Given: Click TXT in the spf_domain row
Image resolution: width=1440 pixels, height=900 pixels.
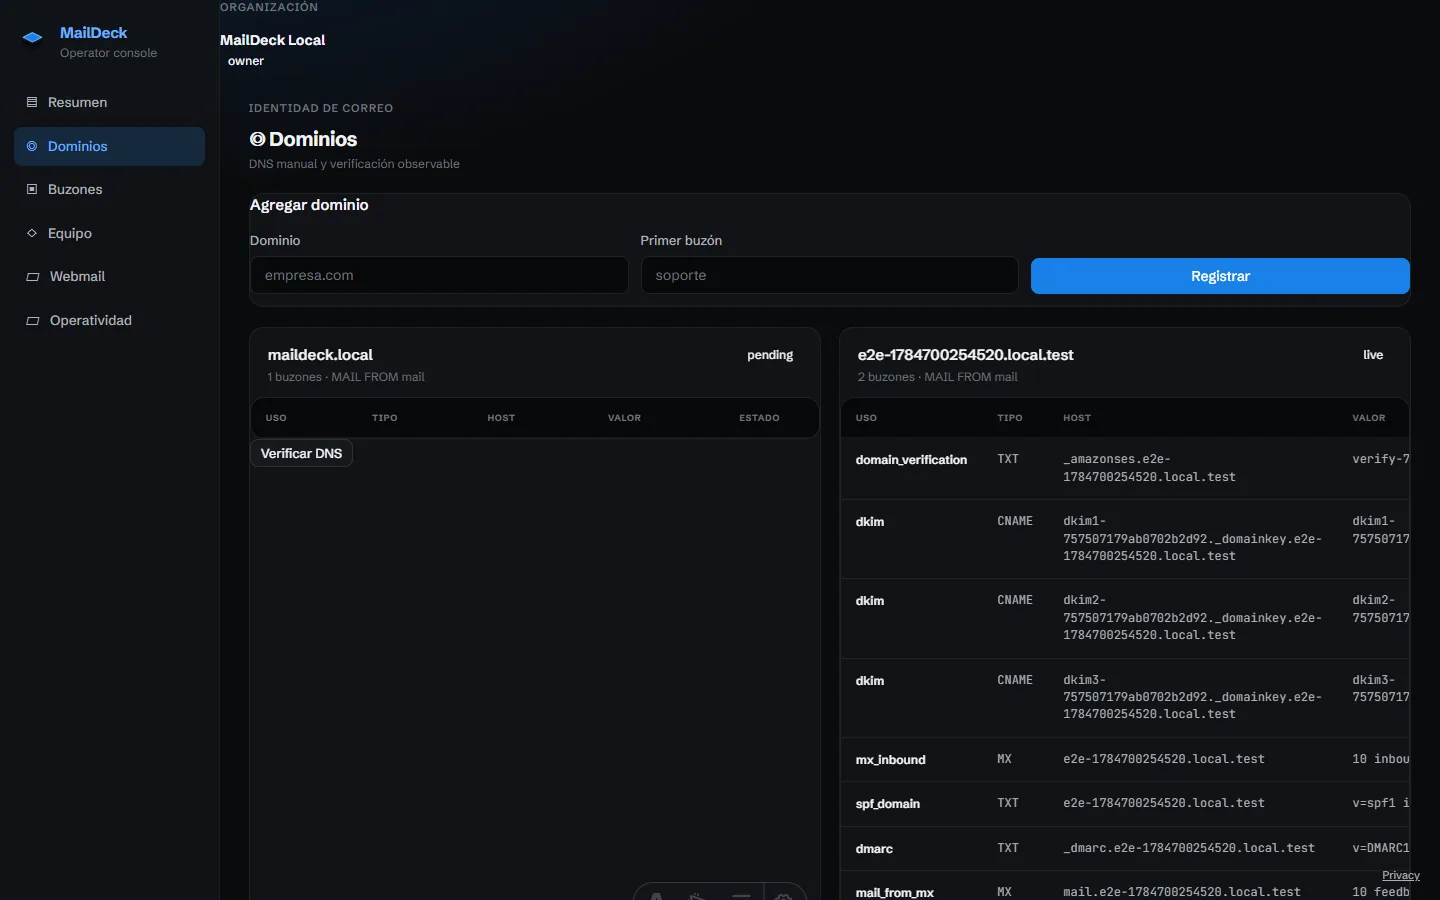Looking at the screenshot, I should pos(1008,803).
